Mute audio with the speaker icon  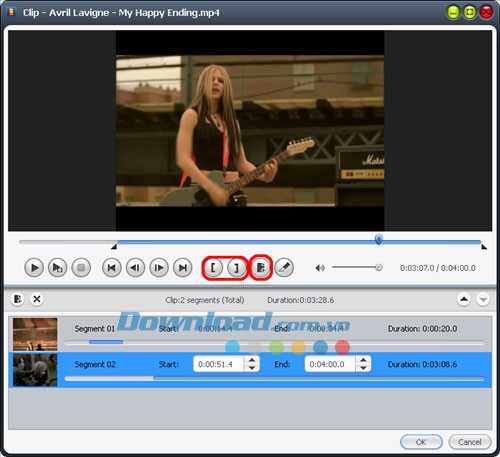[x=320, y=268]
